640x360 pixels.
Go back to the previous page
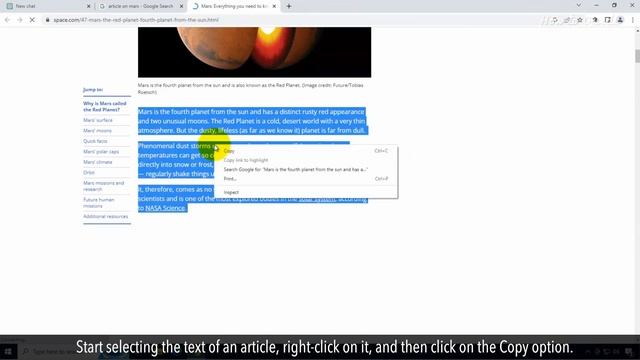click(7, 20)
